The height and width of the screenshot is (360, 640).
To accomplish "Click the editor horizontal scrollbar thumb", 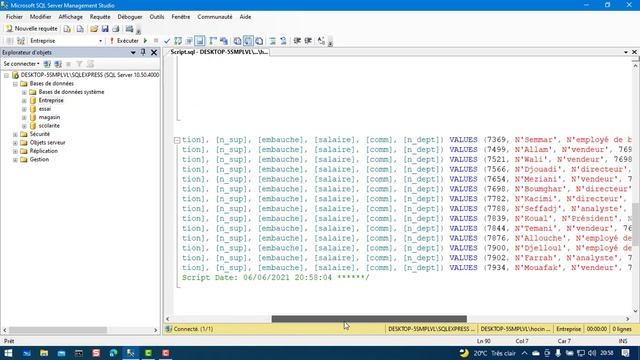I will coord(369,319).
